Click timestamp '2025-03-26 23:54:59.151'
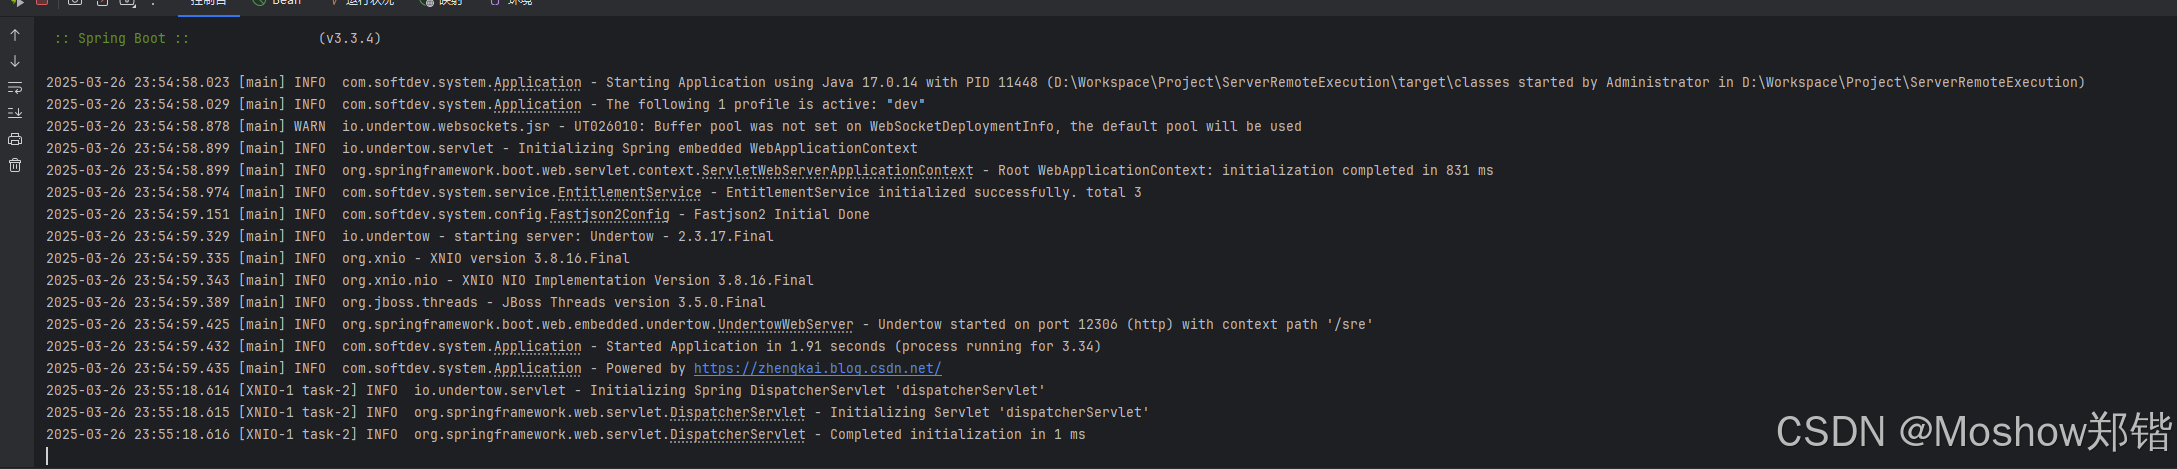This screenshot has height=469, width=2177. coord(138,215)
